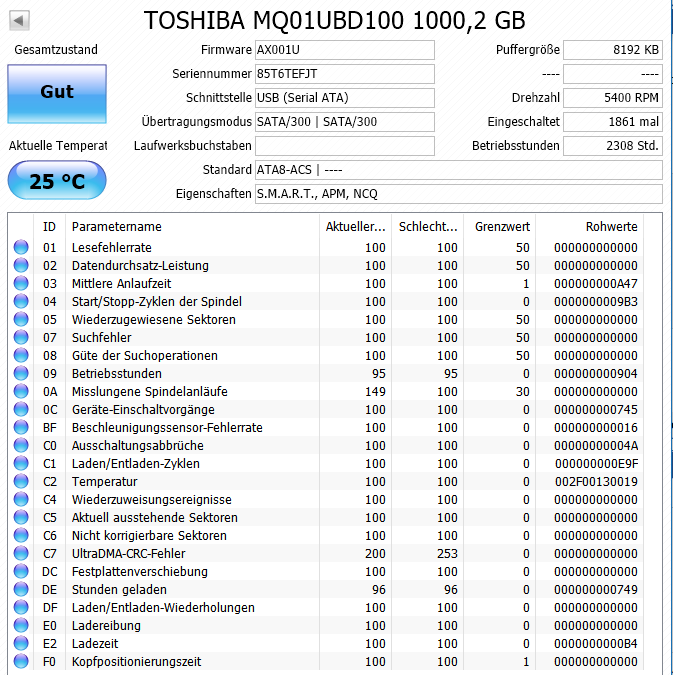Click status icon of Beschleunigungssensor-Fehlerrate row
The height and width of the screenshot is (675, 673).
21,427
